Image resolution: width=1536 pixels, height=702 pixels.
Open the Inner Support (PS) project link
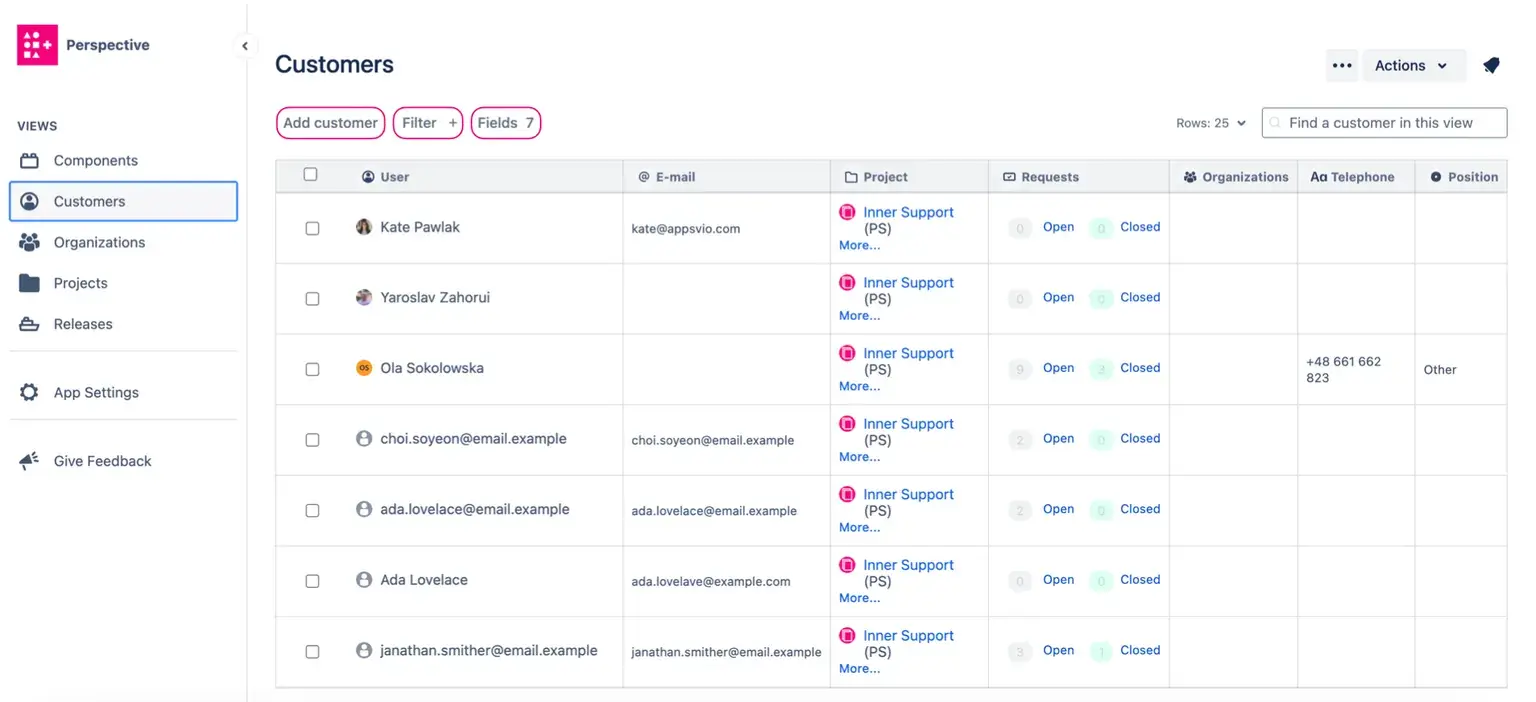(908, 212)
